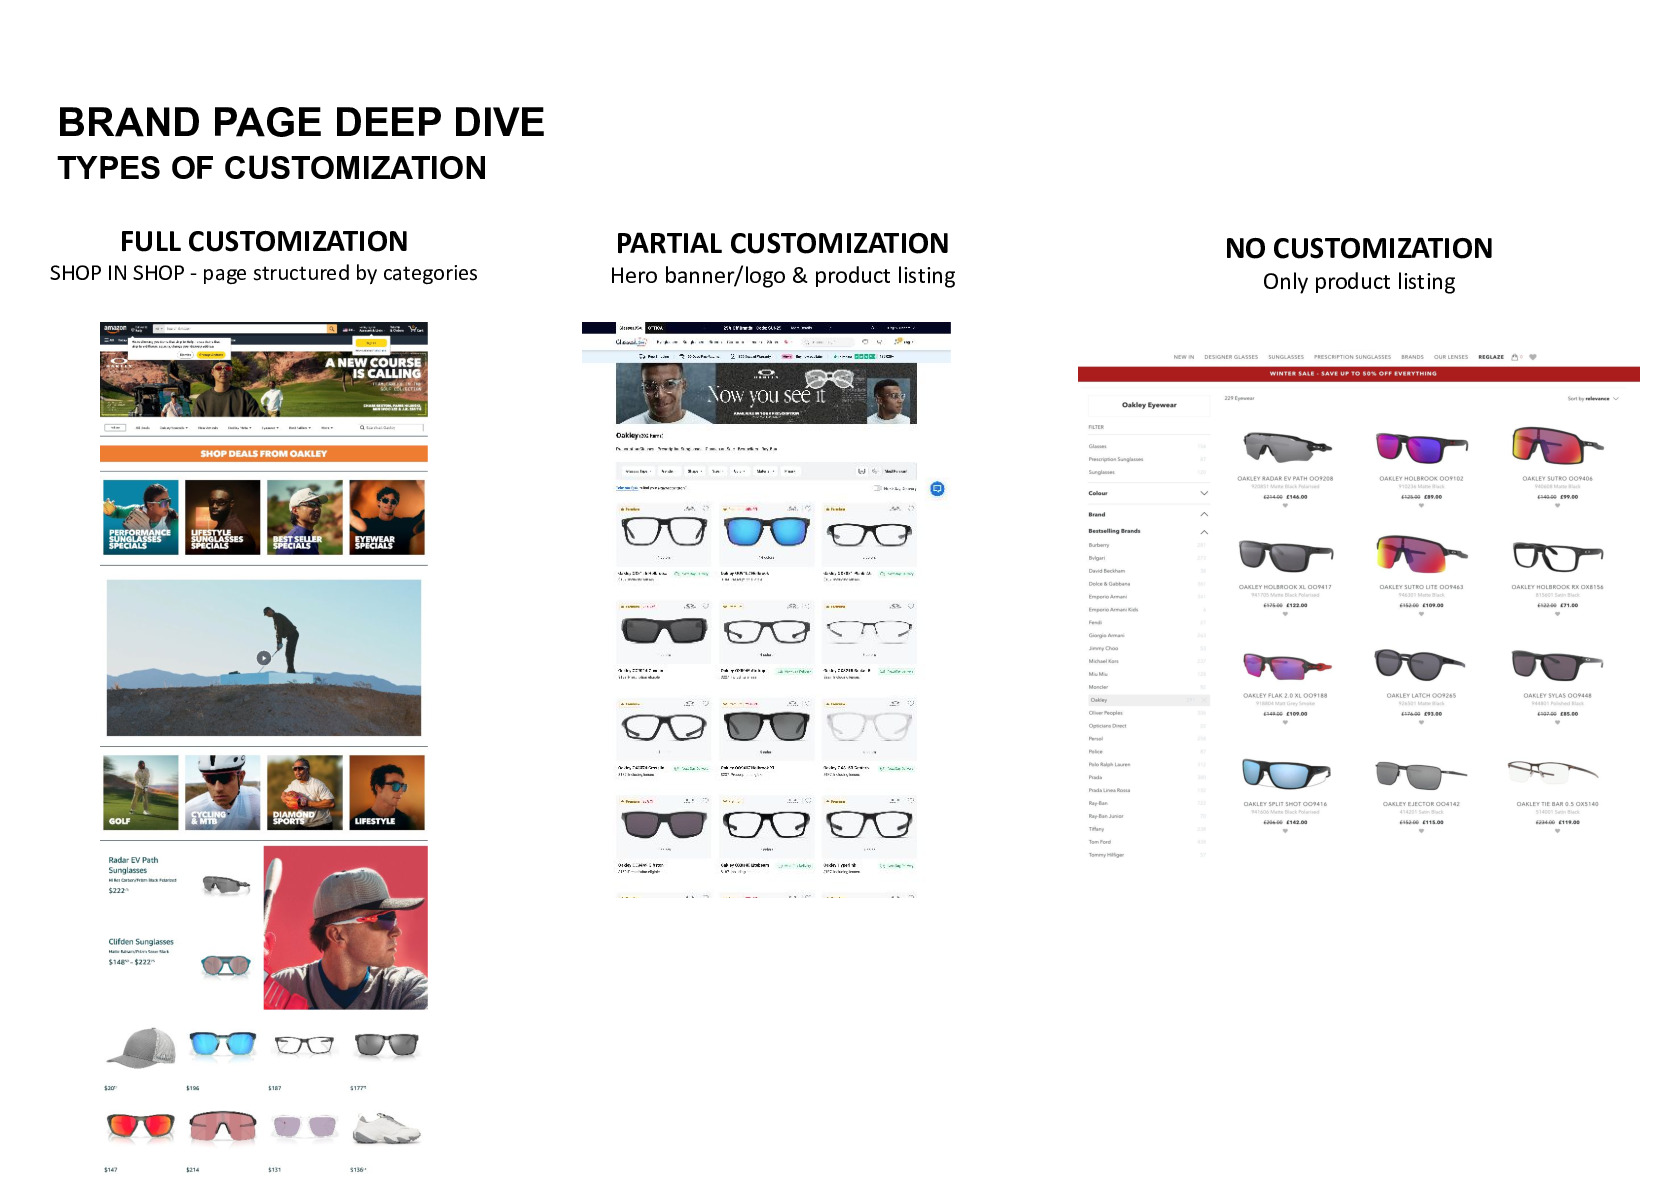Favorite Oakley Latch OO9265 with its heart
This screenshot has width=1670, height=1180.
tap(1421, 723)
